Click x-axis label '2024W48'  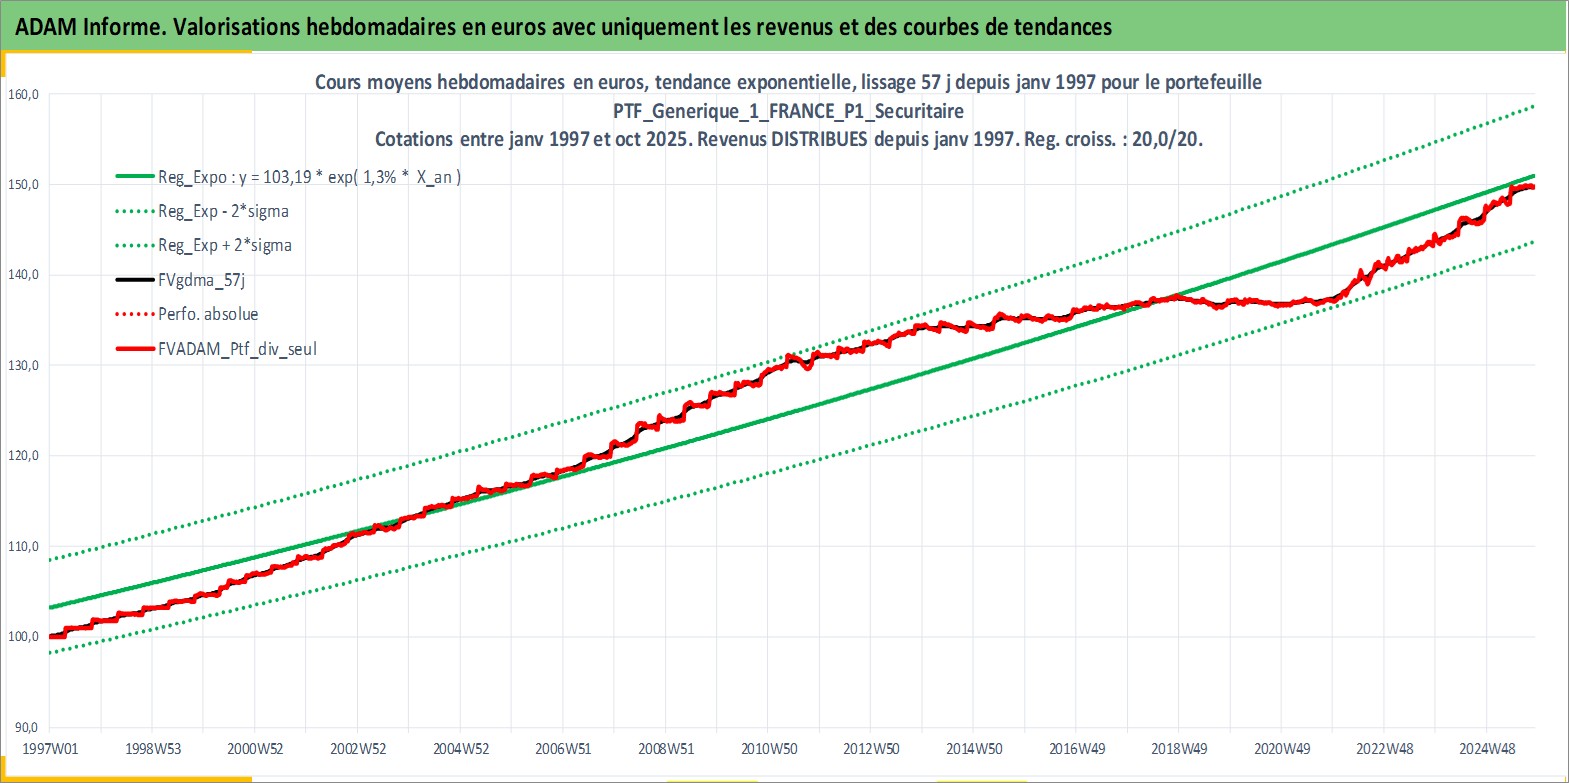(1487, 748)
